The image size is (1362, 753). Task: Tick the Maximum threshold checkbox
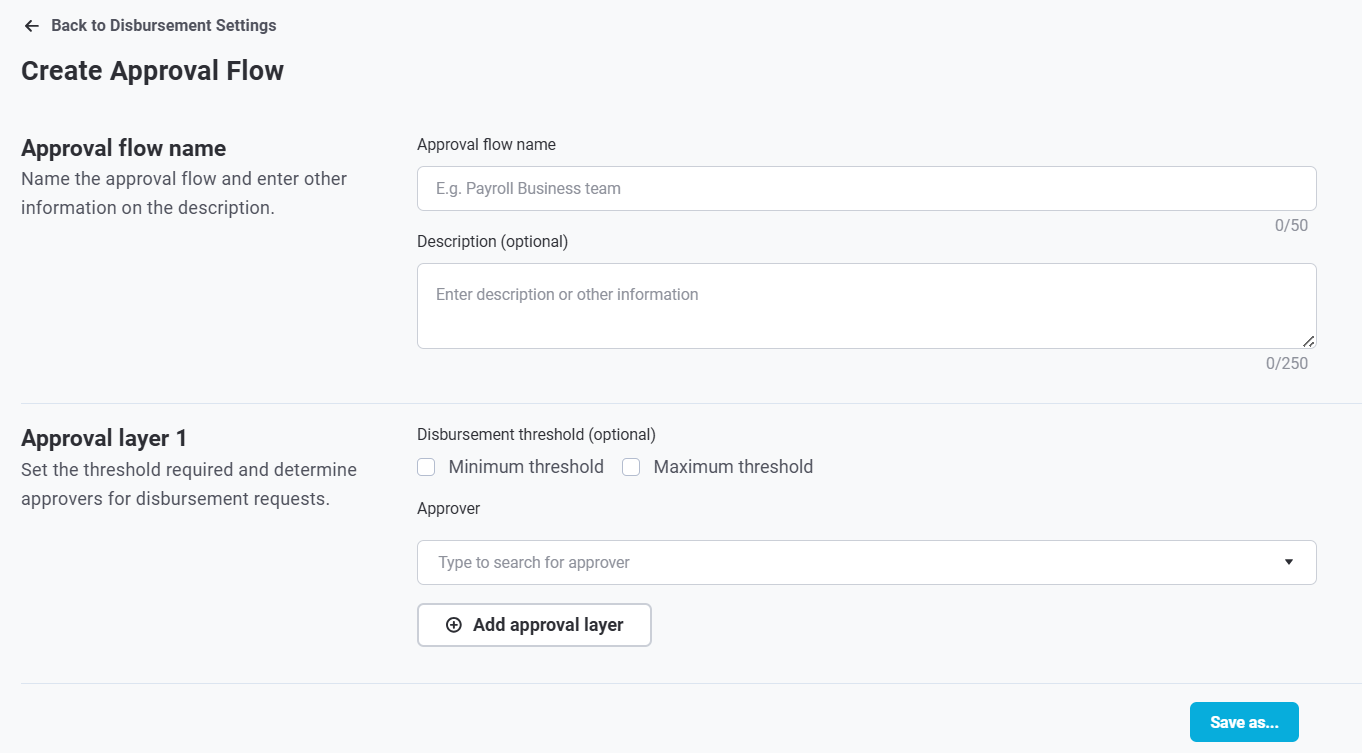[x=631, y=467]
